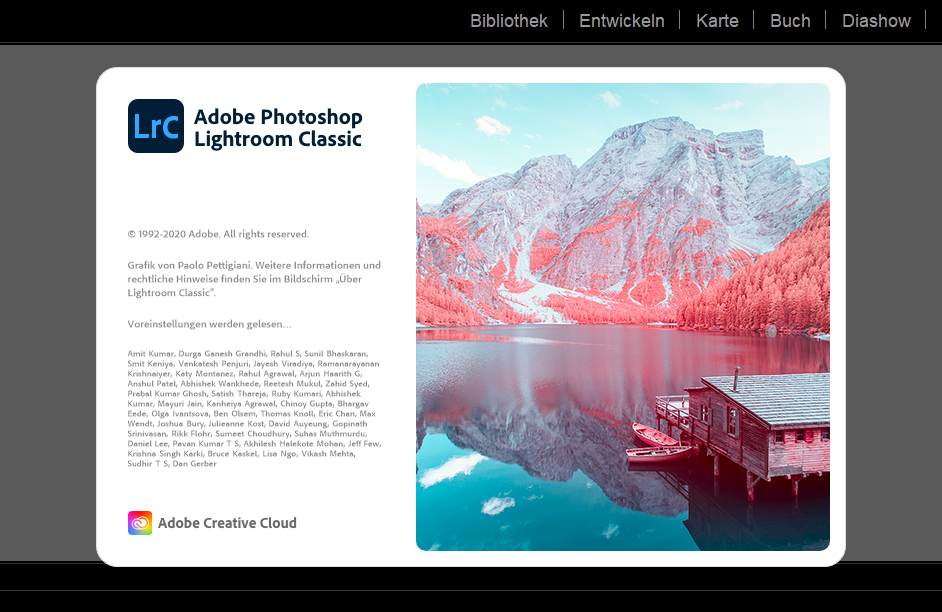Click the 'Amit Kumar, Durga Ganesh Grandhi' credits line
The width and height of the screenshot is (942, 612).
point(248,354)
